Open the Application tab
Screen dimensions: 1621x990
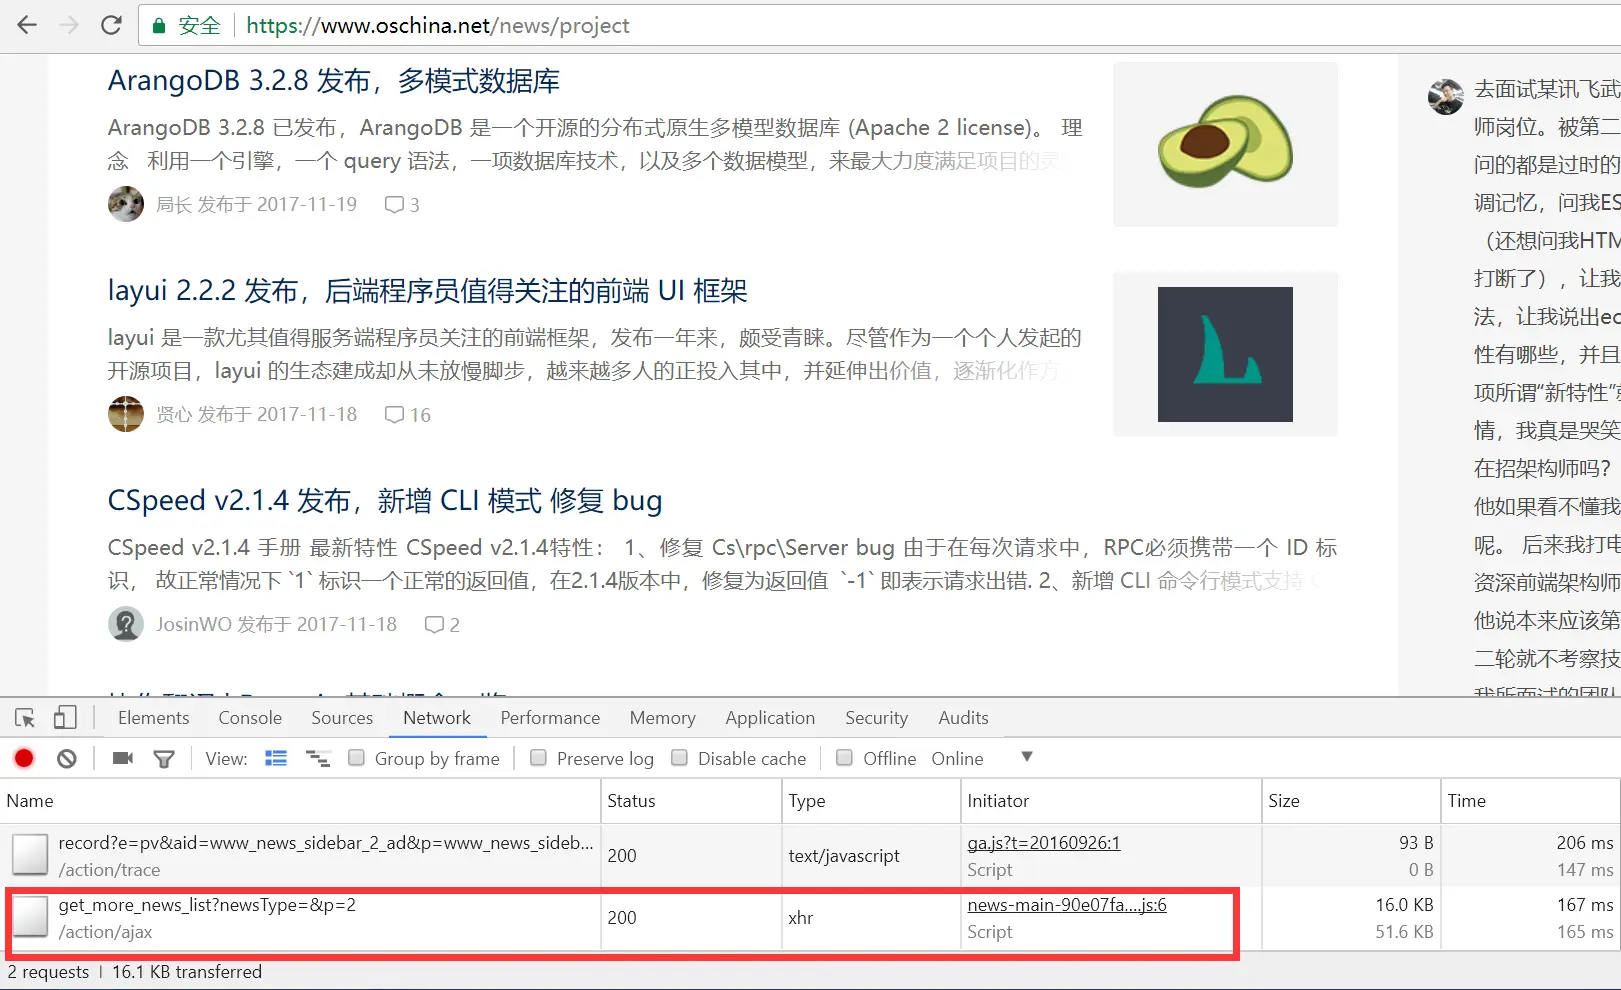click(769, 717)
